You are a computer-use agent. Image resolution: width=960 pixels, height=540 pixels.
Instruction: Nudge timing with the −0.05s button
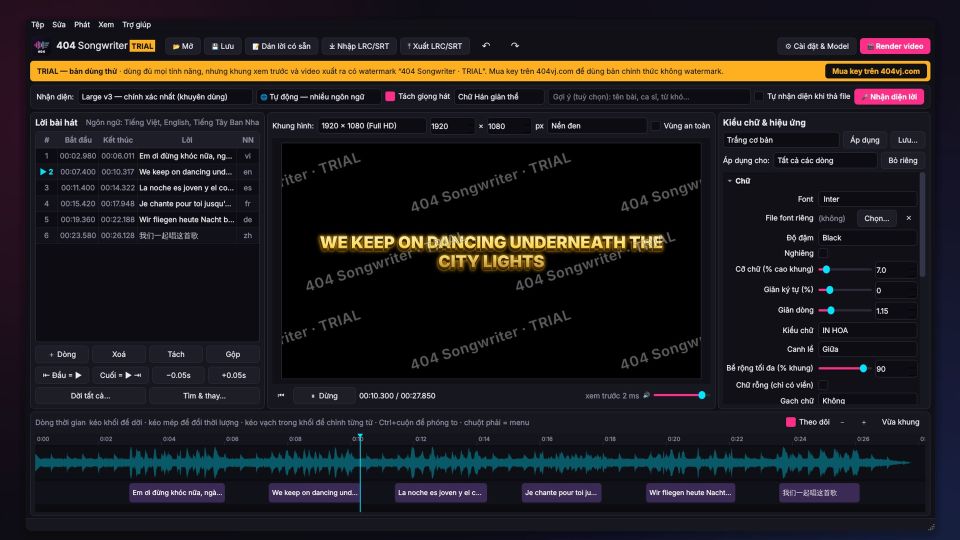coord(178,375)
